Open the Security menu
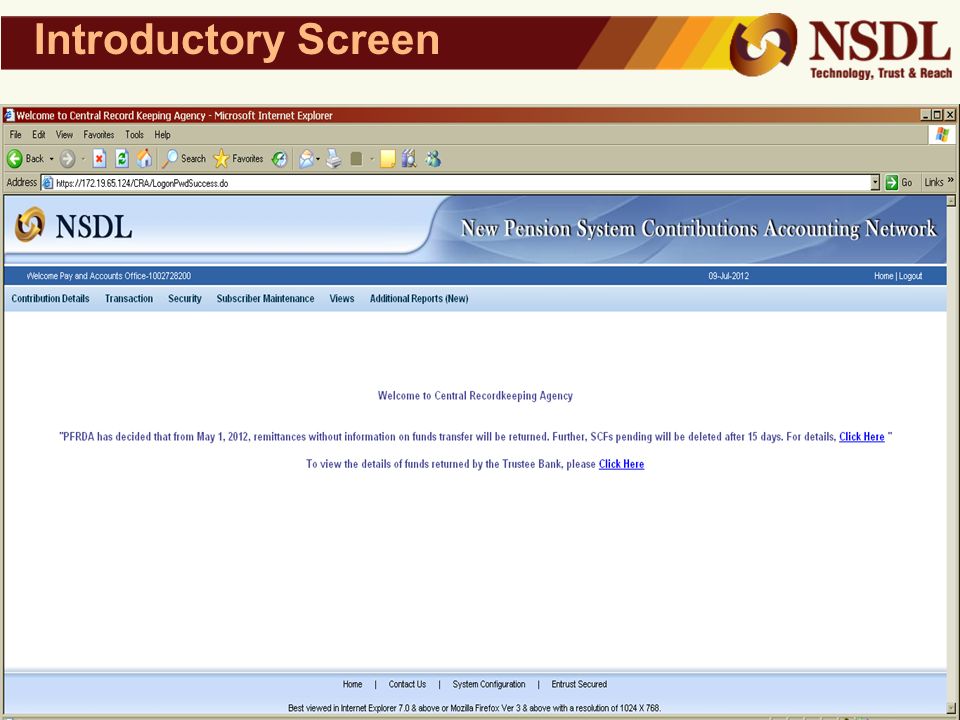The height and width of the screenshot is (720, 960). pos(185,299)
